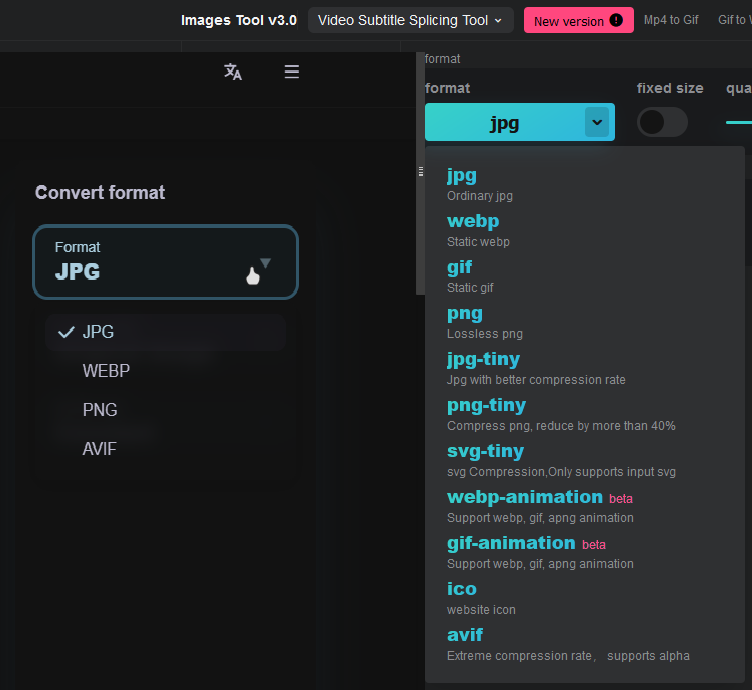Choose png Lossless png option
Screen dimensions: 752x690
584,322
